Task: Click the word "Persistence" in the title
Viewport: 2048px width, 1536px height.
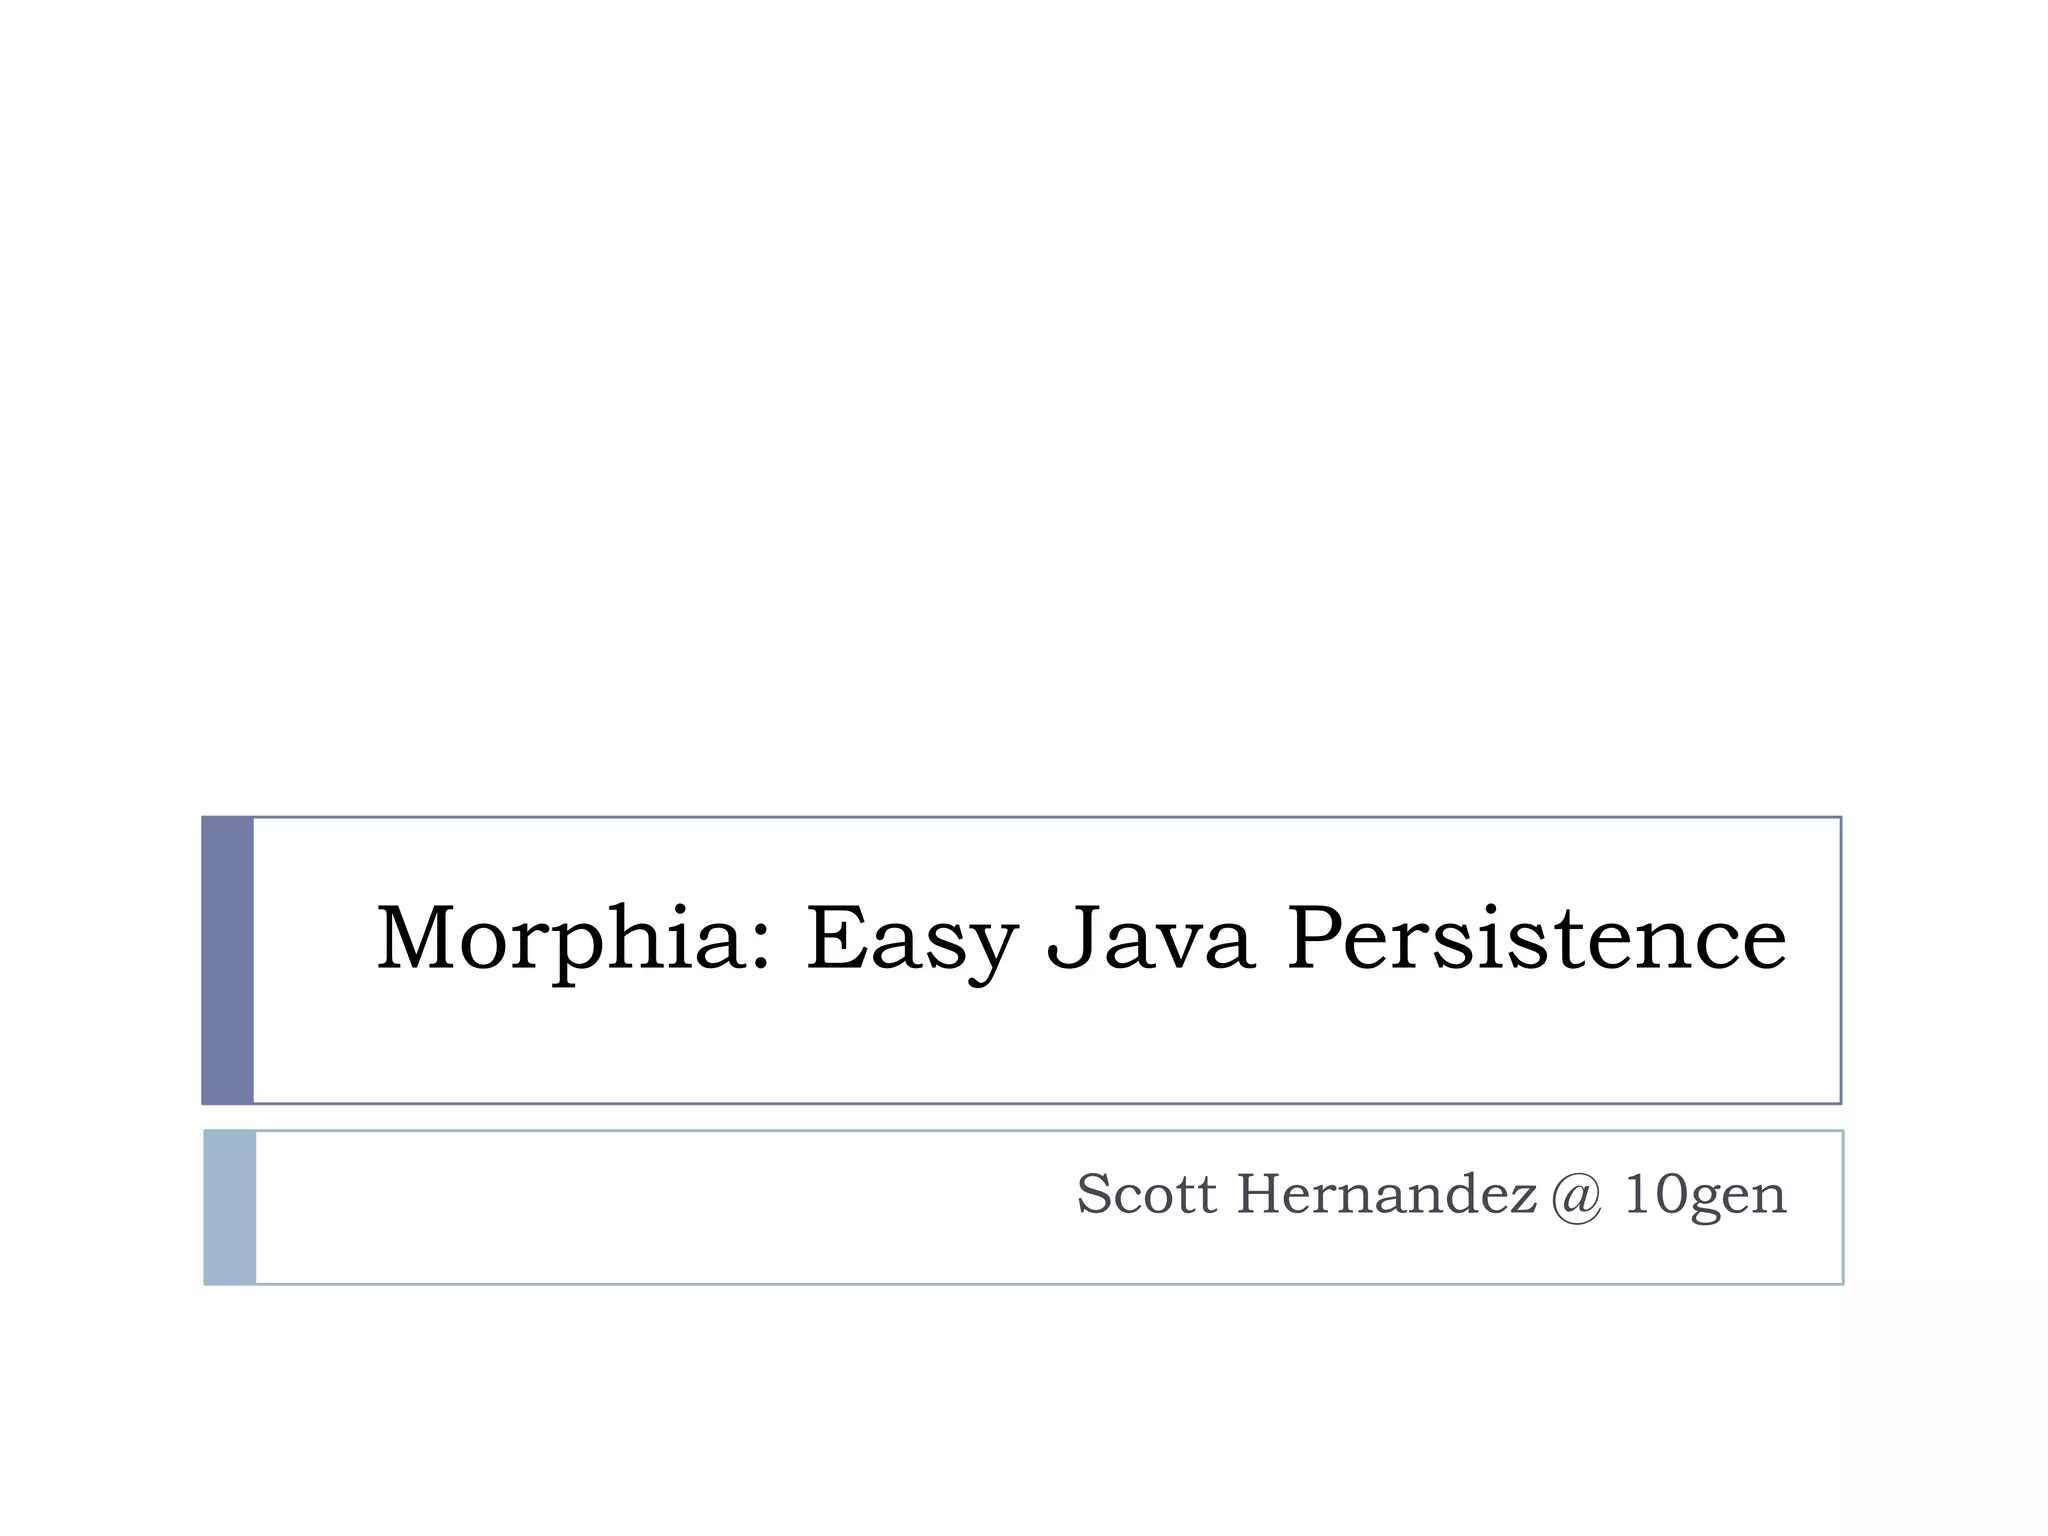Action: coord(1536,938)
